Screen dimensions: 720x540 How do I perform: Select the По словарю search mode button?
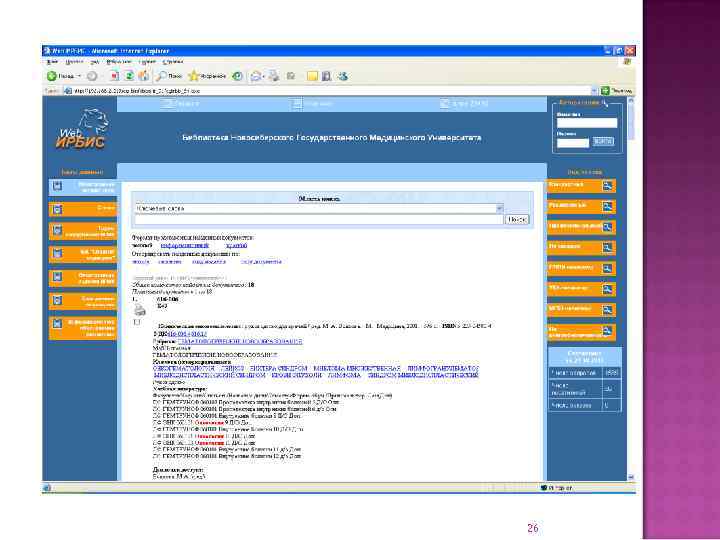click(581, 248)
